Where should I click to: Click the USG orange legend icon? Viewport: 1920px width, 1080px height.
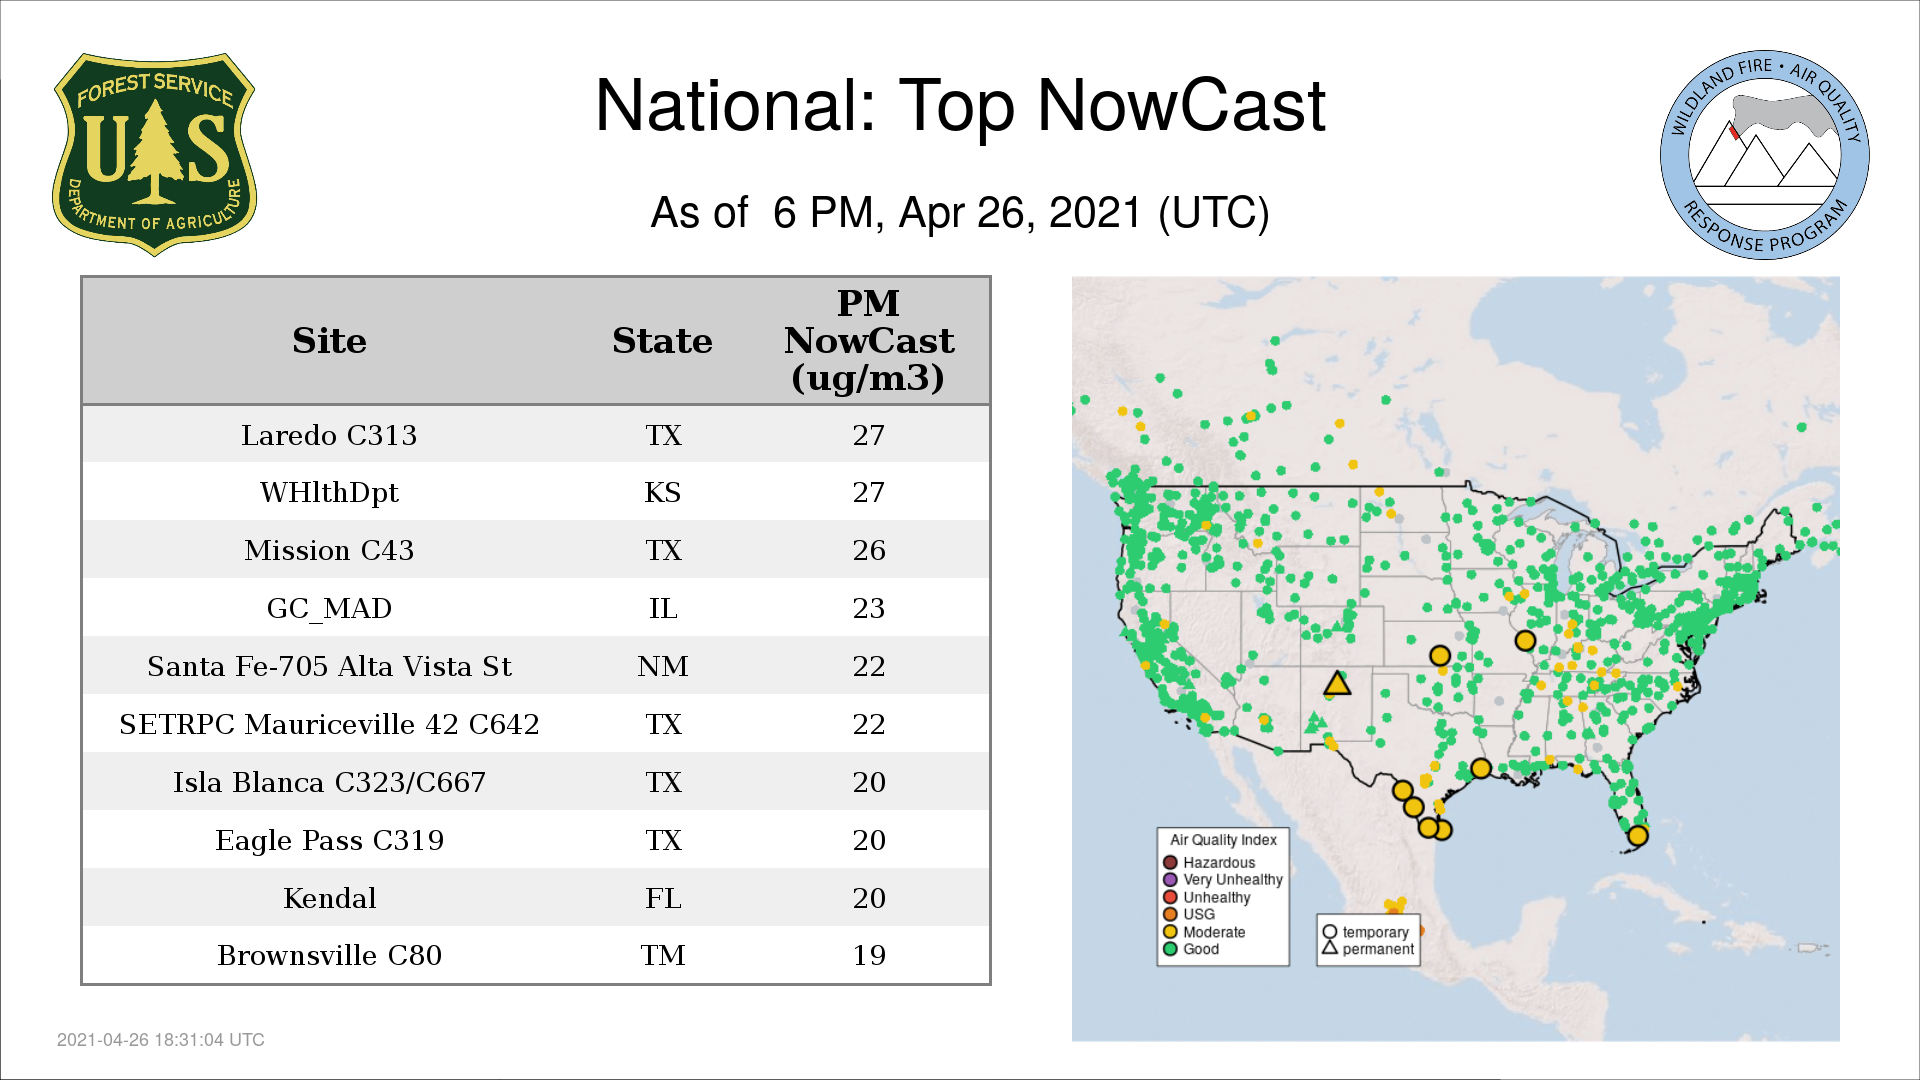[1170, 914]
